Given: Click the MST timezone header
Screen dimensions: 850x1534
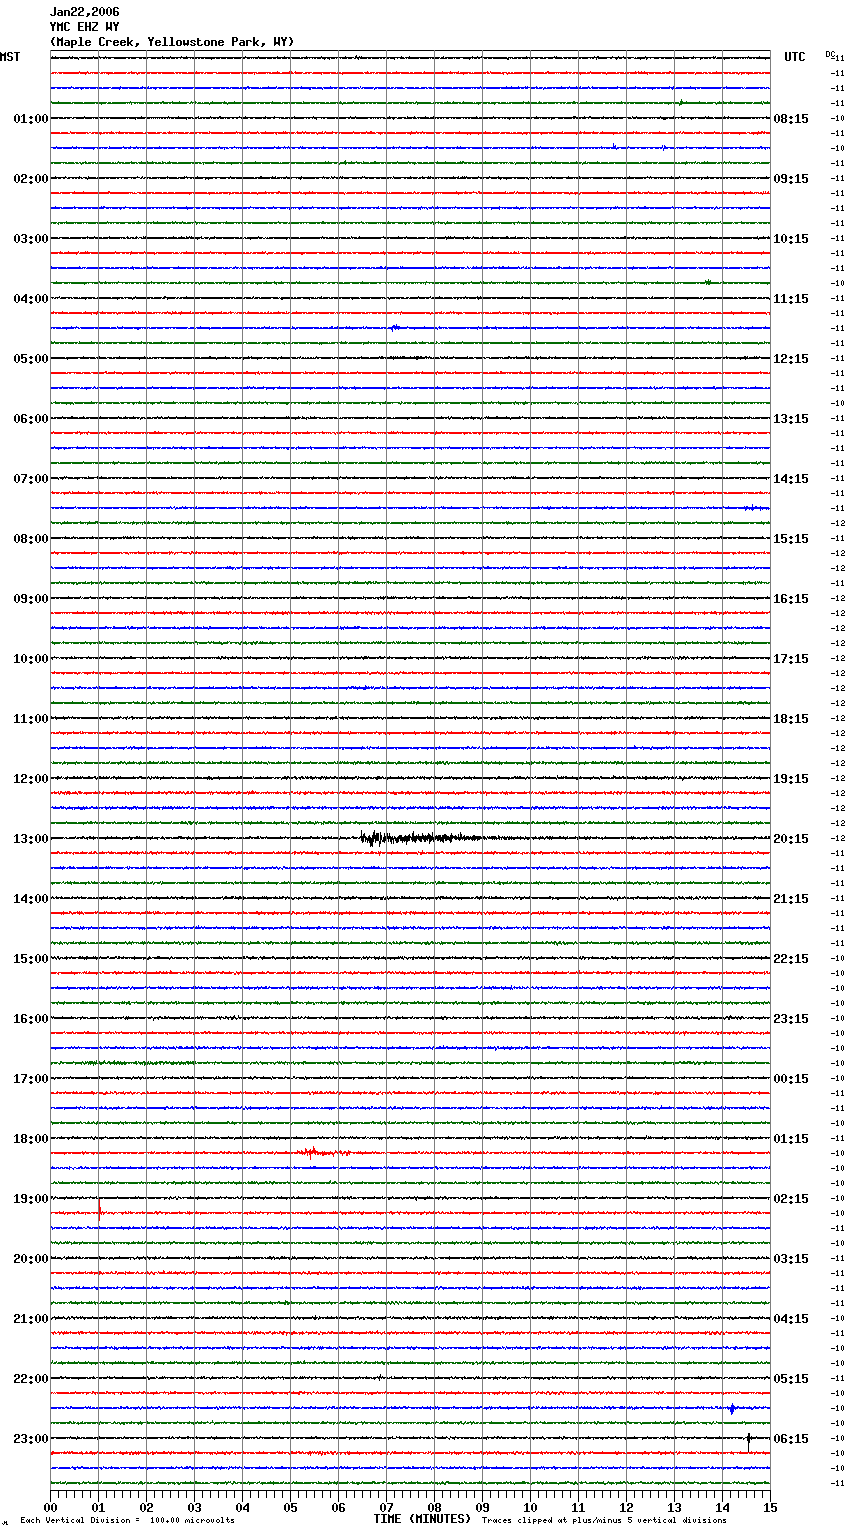Looking at the screenshot, I should point(10,57).
